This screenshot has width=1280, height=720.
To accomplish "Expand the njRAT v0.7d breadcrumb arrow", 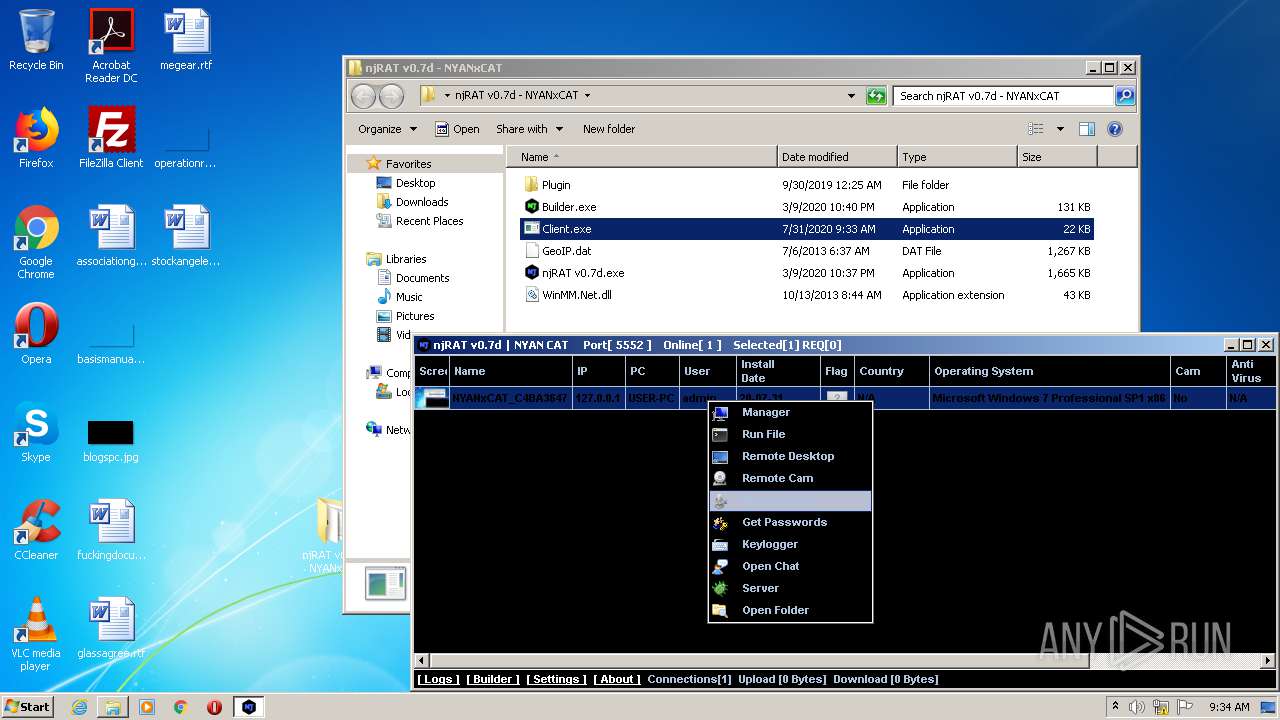I will tap(587, 96).
